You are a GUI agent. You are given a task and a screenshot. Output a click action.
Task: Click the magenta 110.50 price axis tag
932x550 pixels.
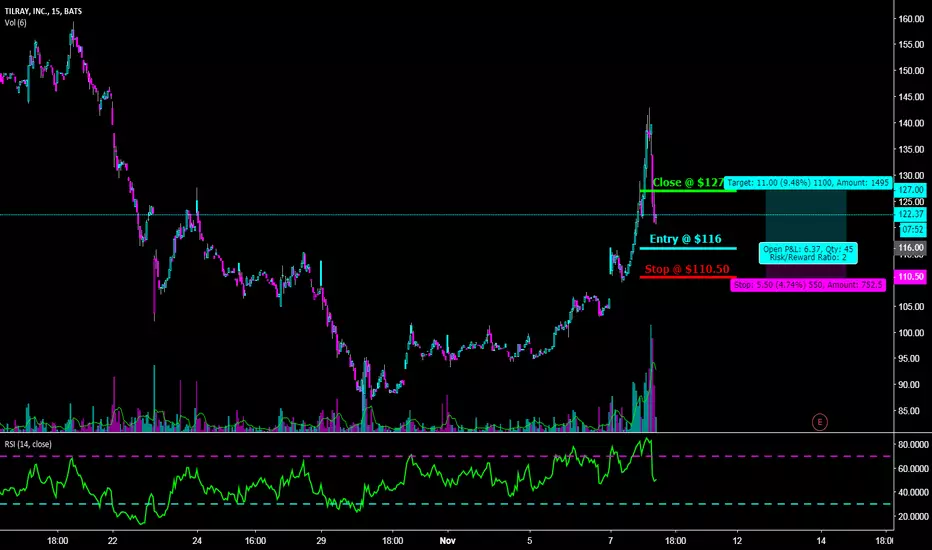click(911, 276)
